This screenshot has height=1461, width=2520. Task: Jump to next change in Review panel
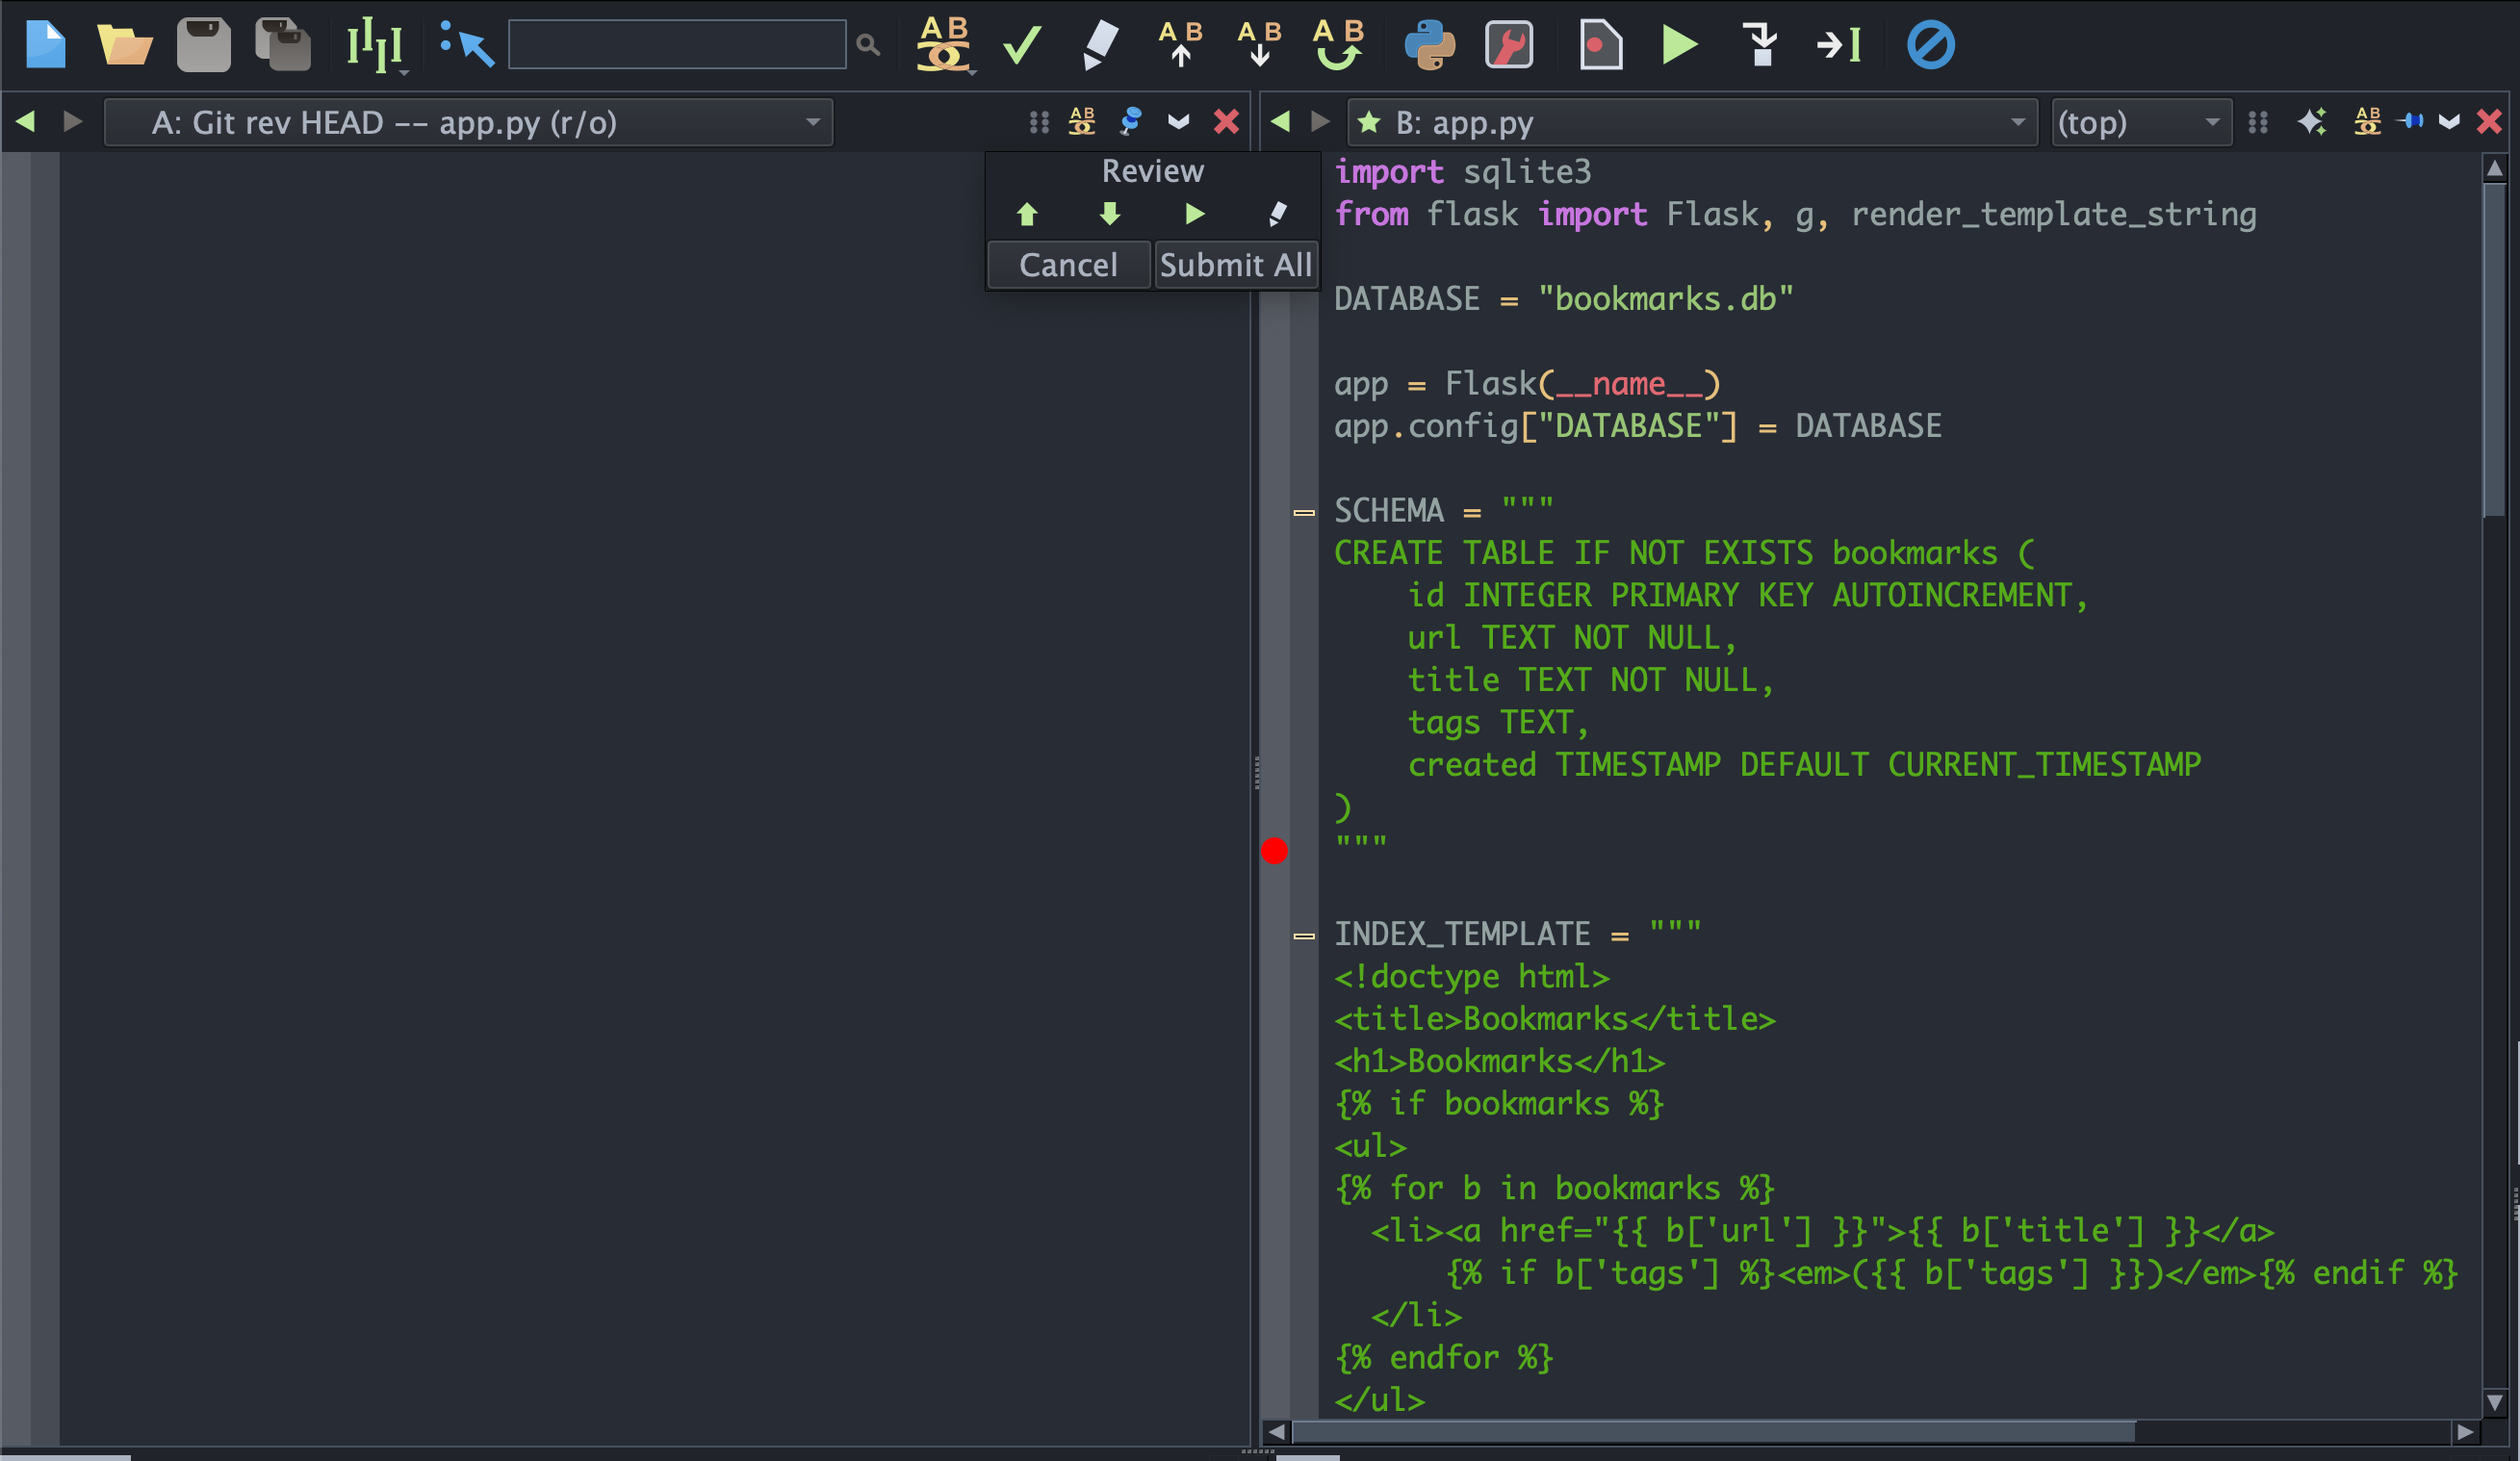point(1109,214)
